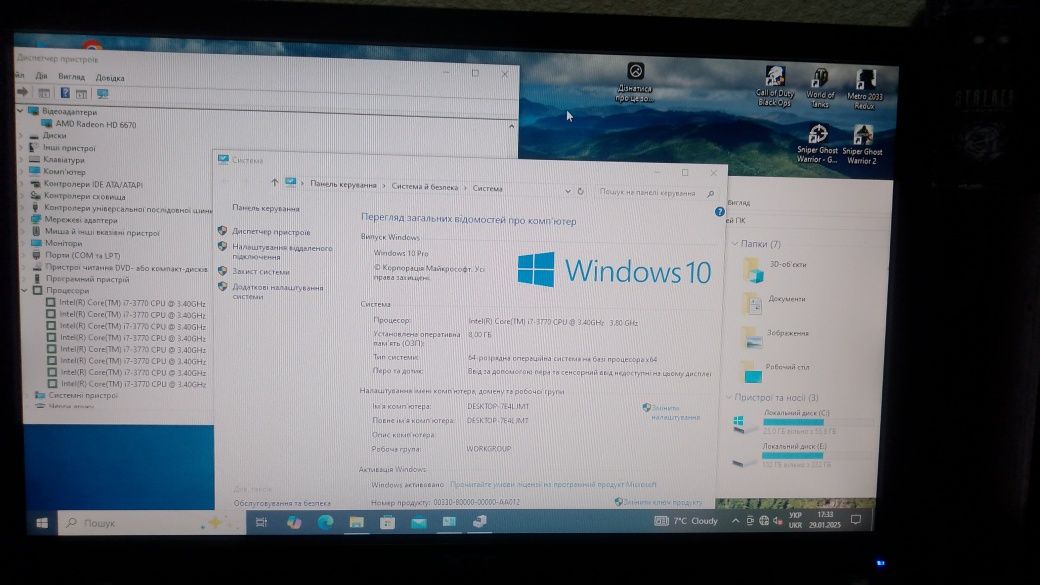
Task: Open the Дізнатися про це зображення icon
Action: [x=635, y=82]
